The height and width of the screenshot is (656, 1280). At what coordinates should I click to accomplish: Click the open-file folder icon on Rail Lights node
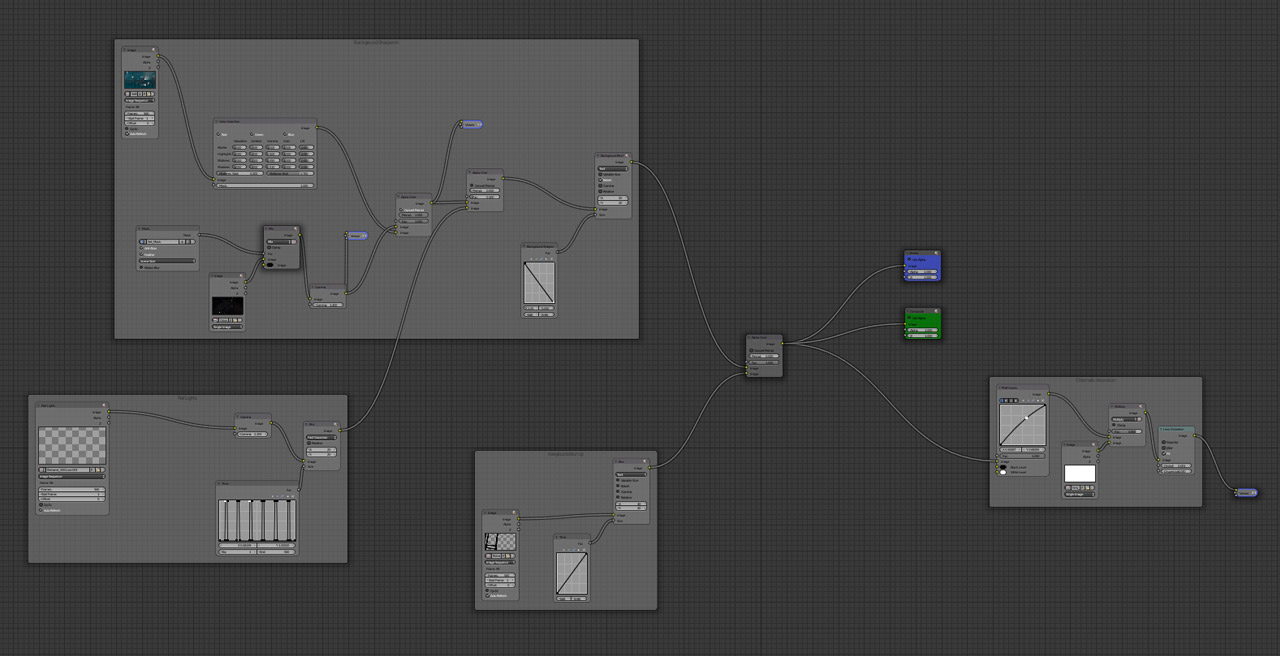click(x=98, y=470)
